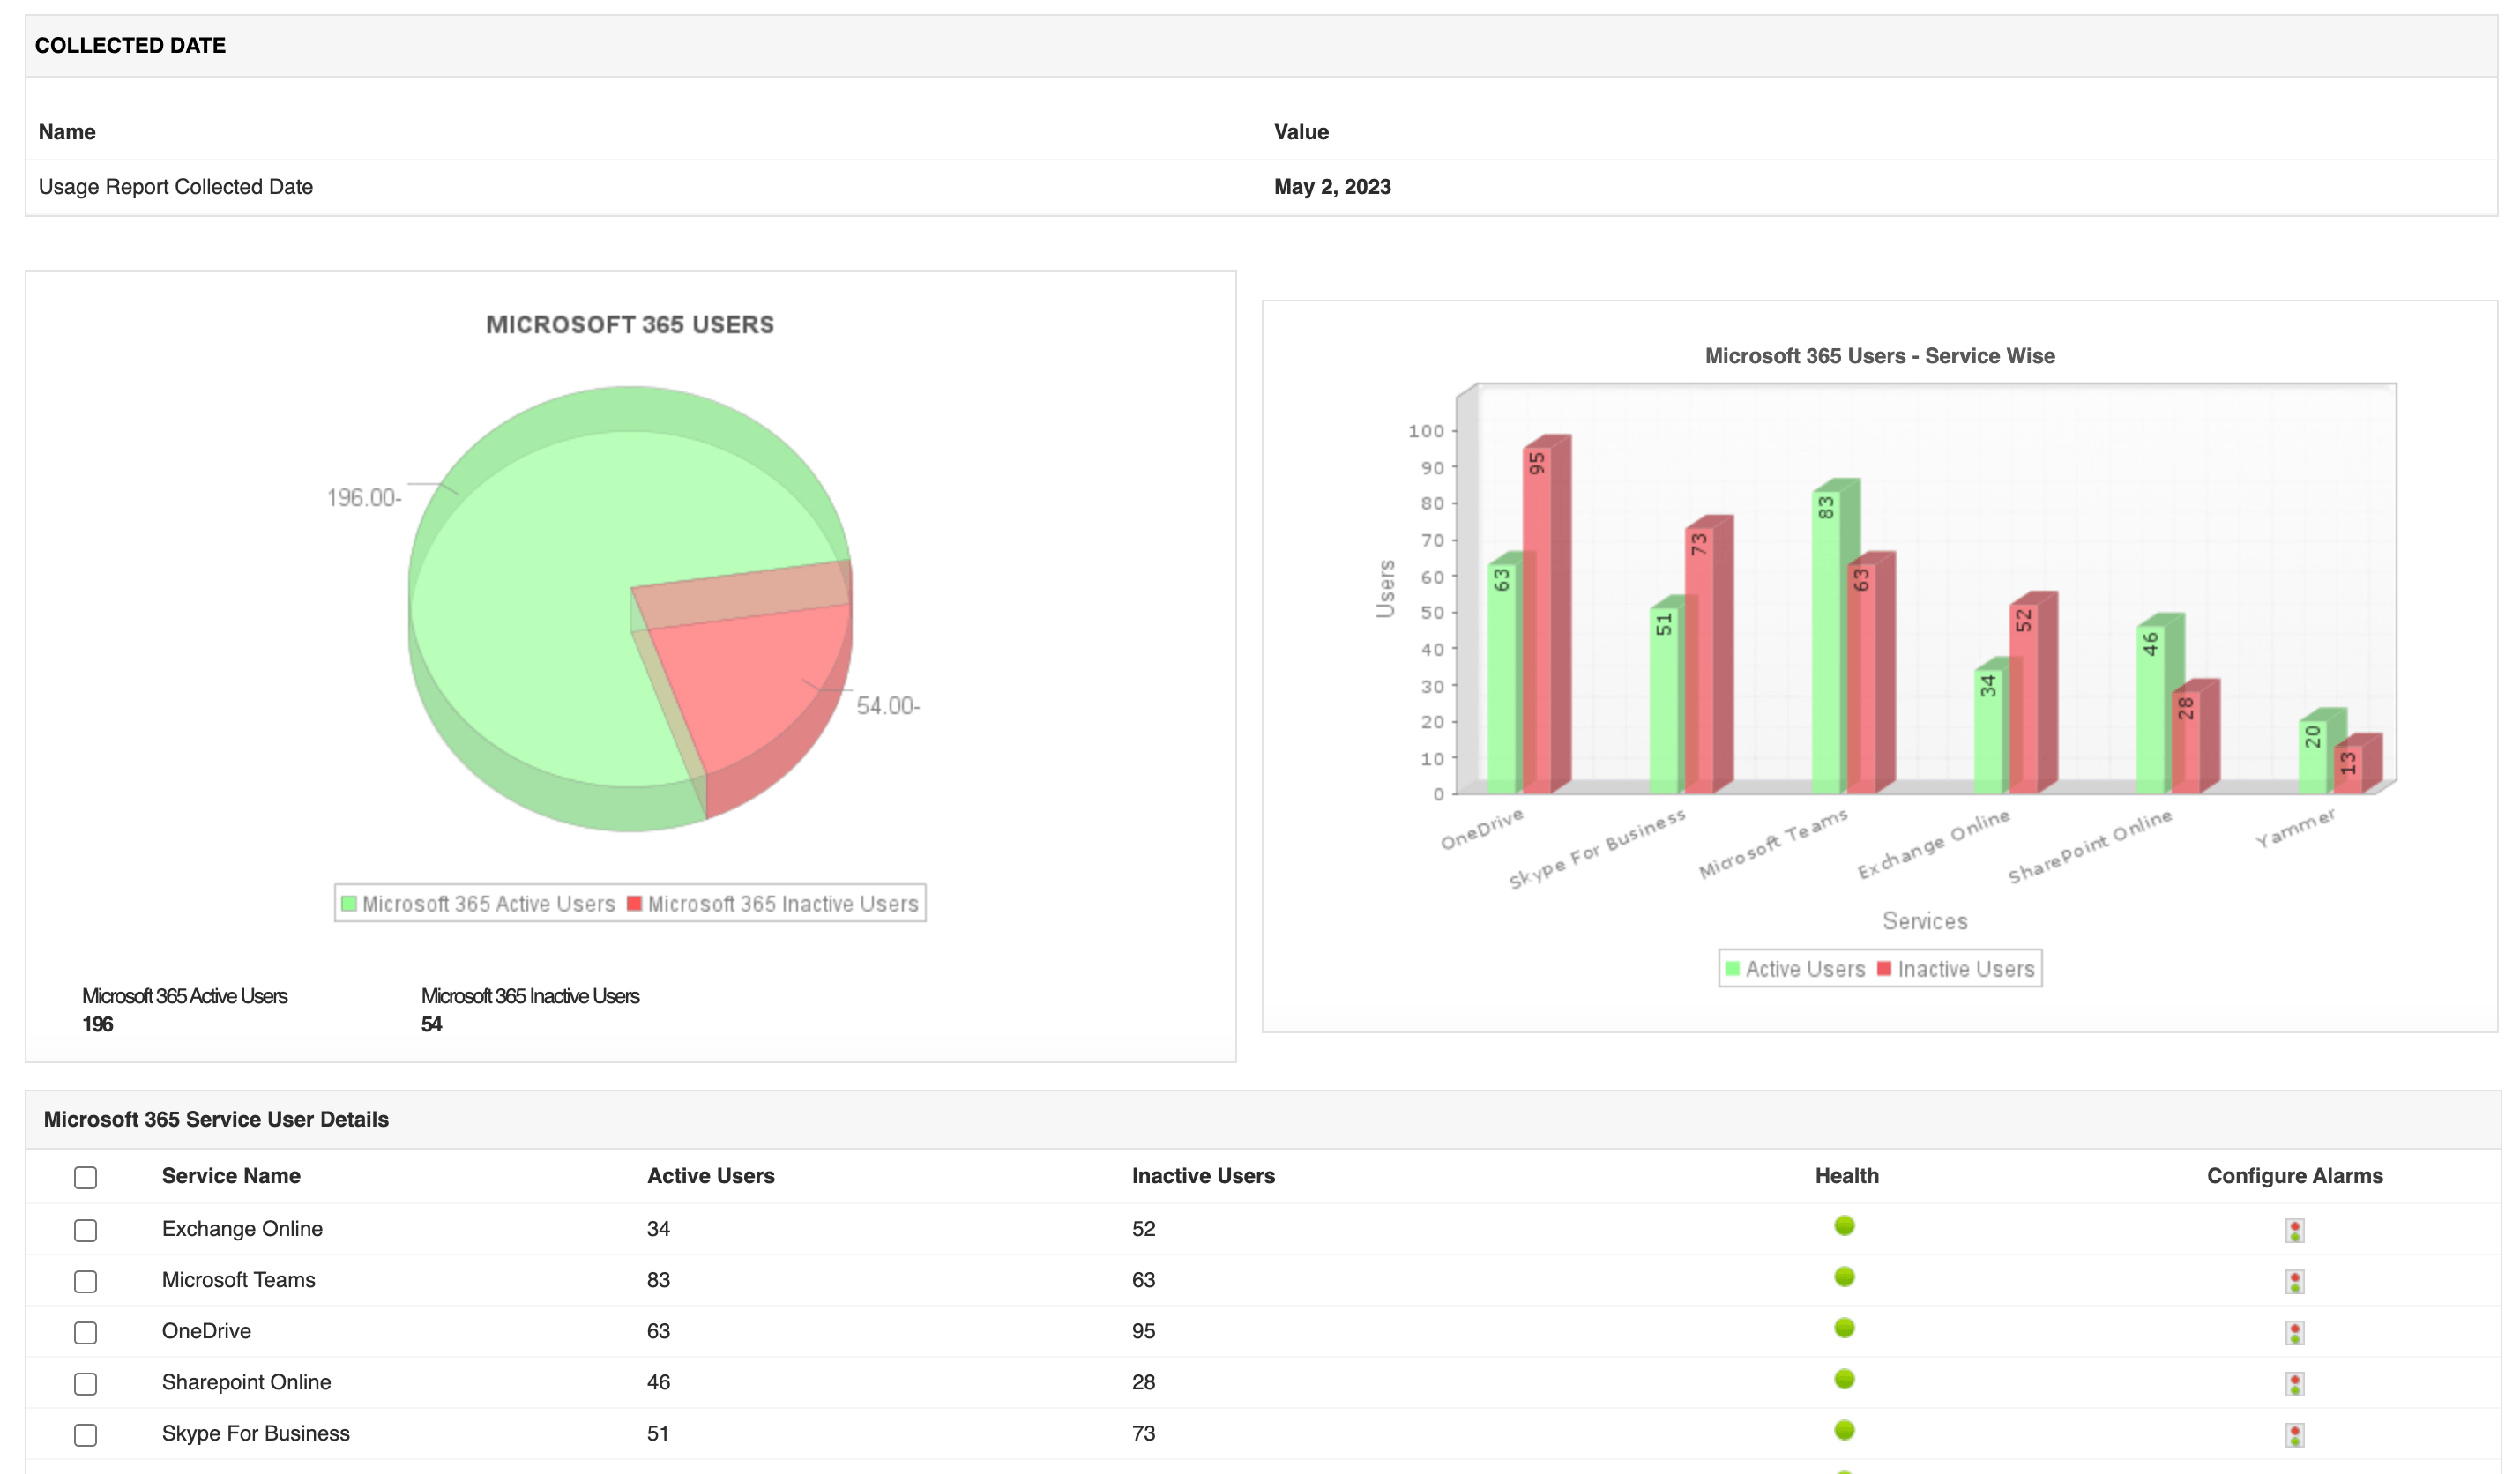Check the Skype For Business row checkbox
This screenshot has width=2520, height=1474.
pyautogui.click(x=86, y=1434)
